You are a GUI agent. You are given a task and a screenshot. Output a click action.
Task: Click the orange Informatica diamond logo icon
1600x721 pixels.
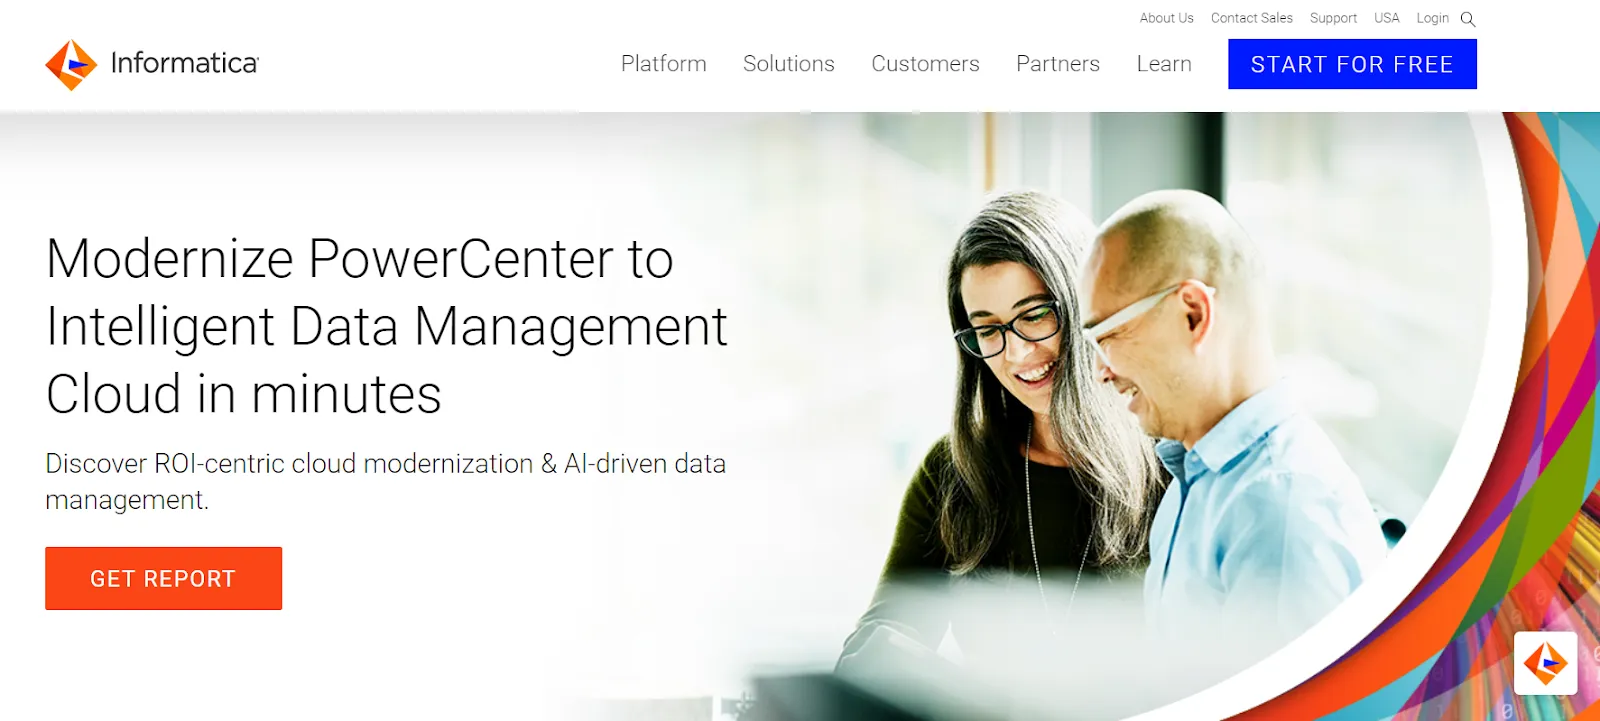click(71, 65)
